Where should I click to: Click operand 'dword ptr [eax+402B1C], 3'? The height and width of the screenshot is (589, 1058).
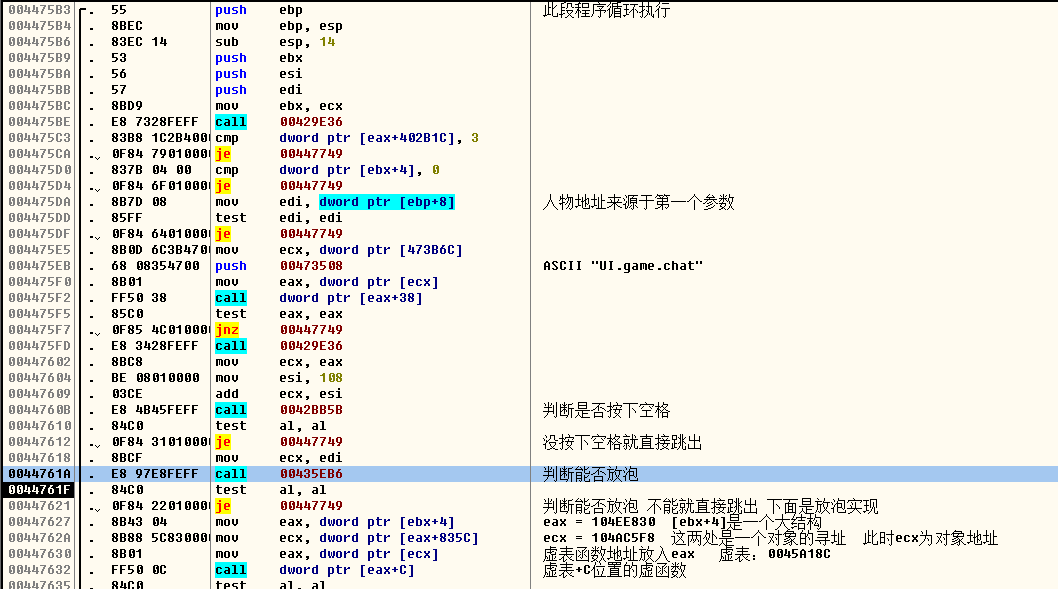pyautogui.click(x=379, y=138)
